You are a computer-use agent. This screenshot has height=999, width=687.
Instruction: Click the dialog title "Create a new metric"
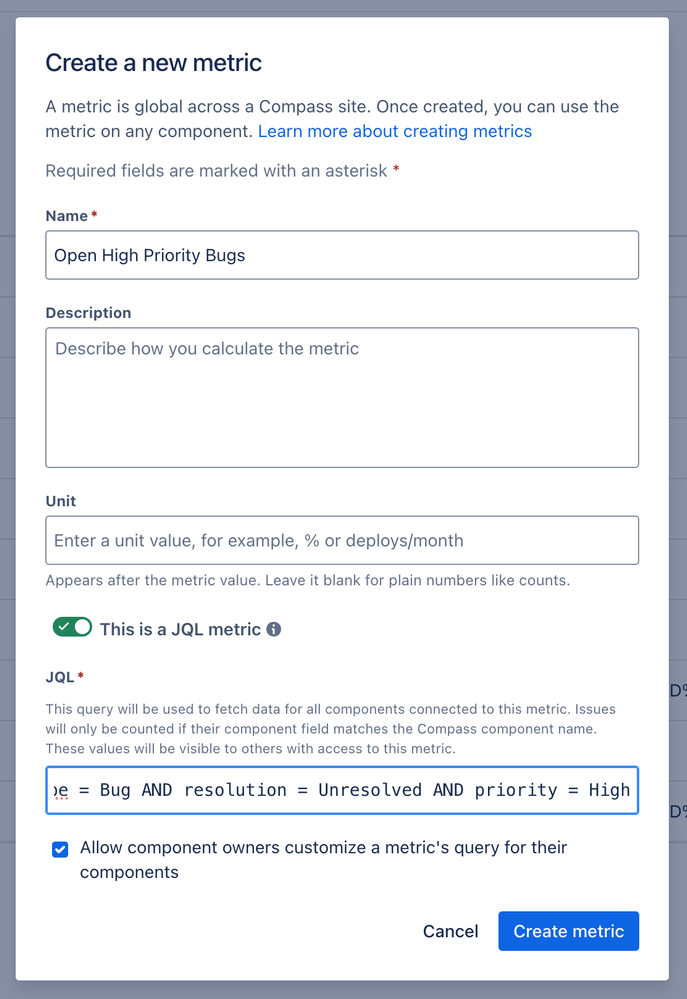154,62
